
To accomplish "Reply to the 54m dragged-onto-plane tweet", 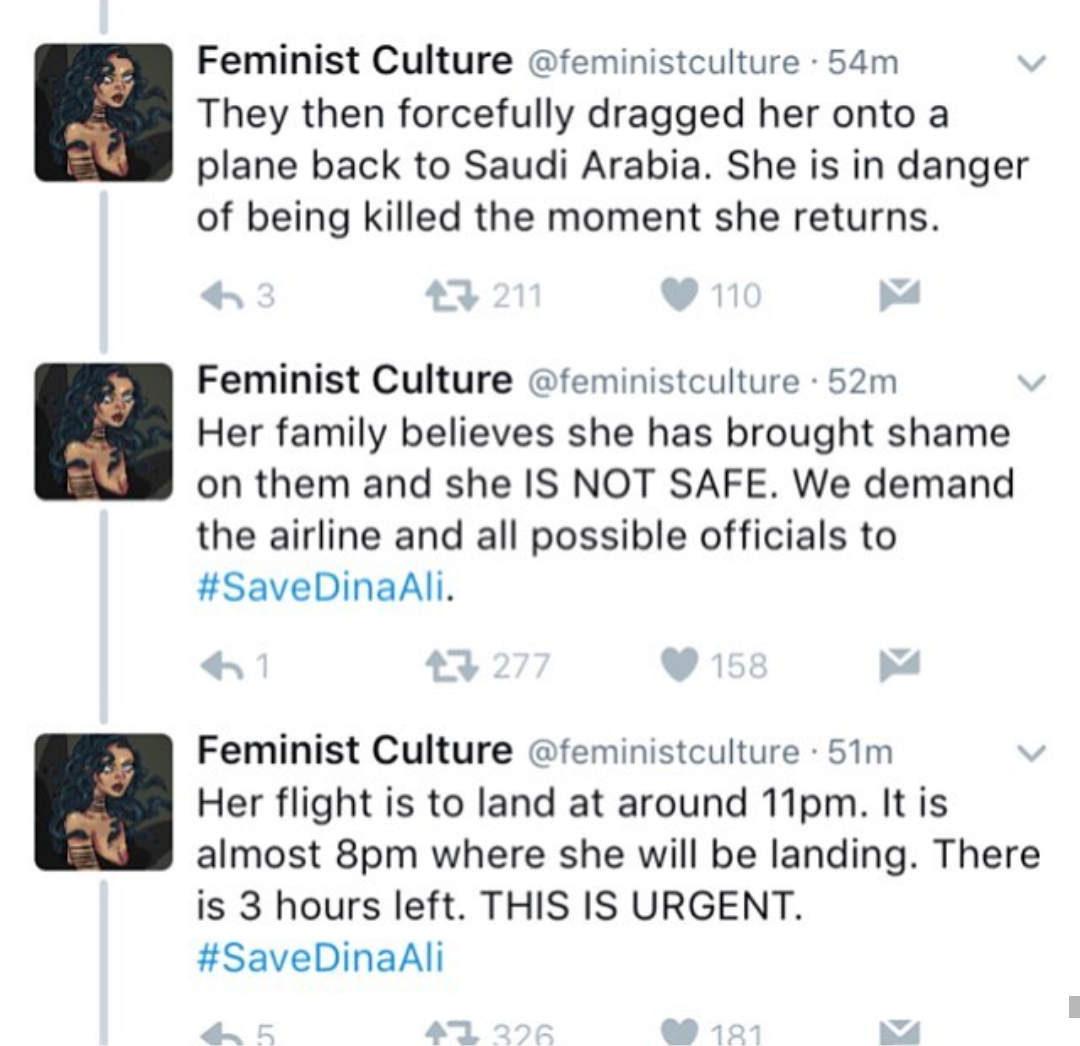I will click(x=223, y=295).
